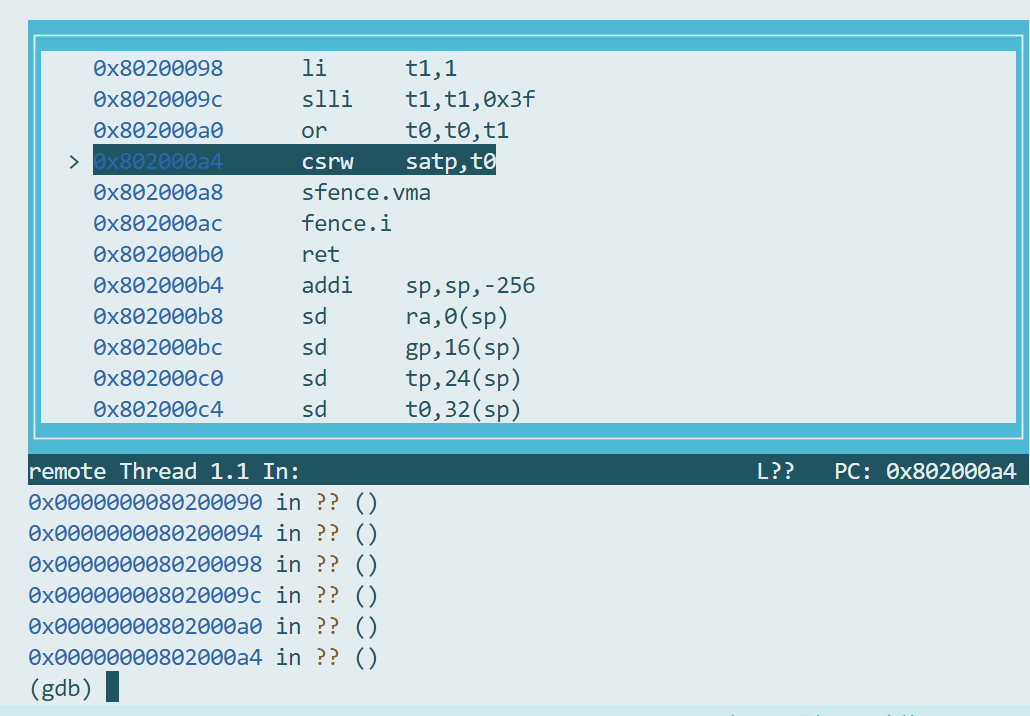Select the slli t1,t1,0x3f instruction
This screenshot has height=716, width=1030.
click(420, 99)
